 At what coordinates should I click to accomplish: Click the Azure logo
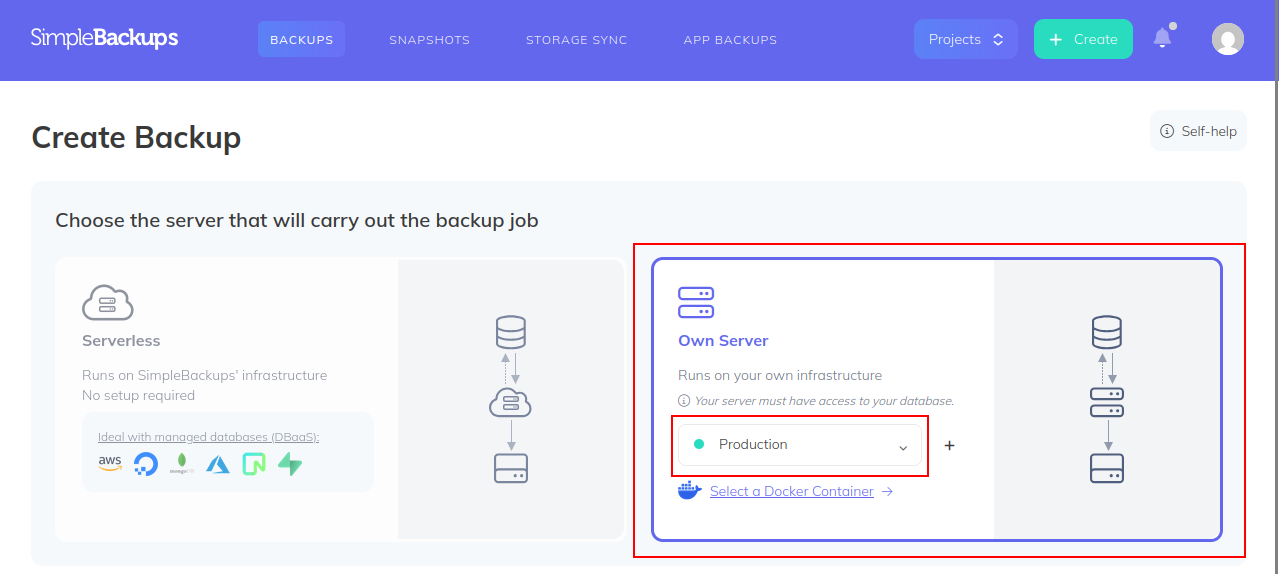coord(218,463)
